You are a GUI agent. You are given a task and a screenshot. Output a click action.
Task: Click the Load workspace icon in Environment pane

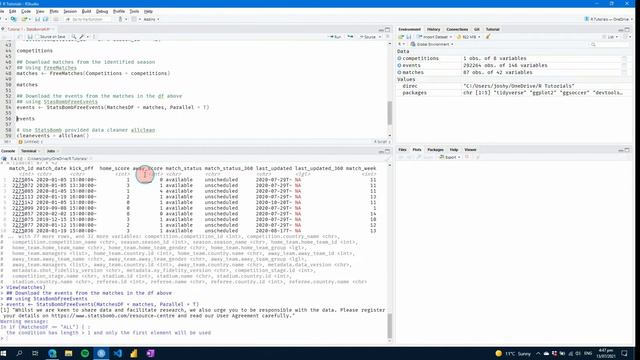click(401, 37)
